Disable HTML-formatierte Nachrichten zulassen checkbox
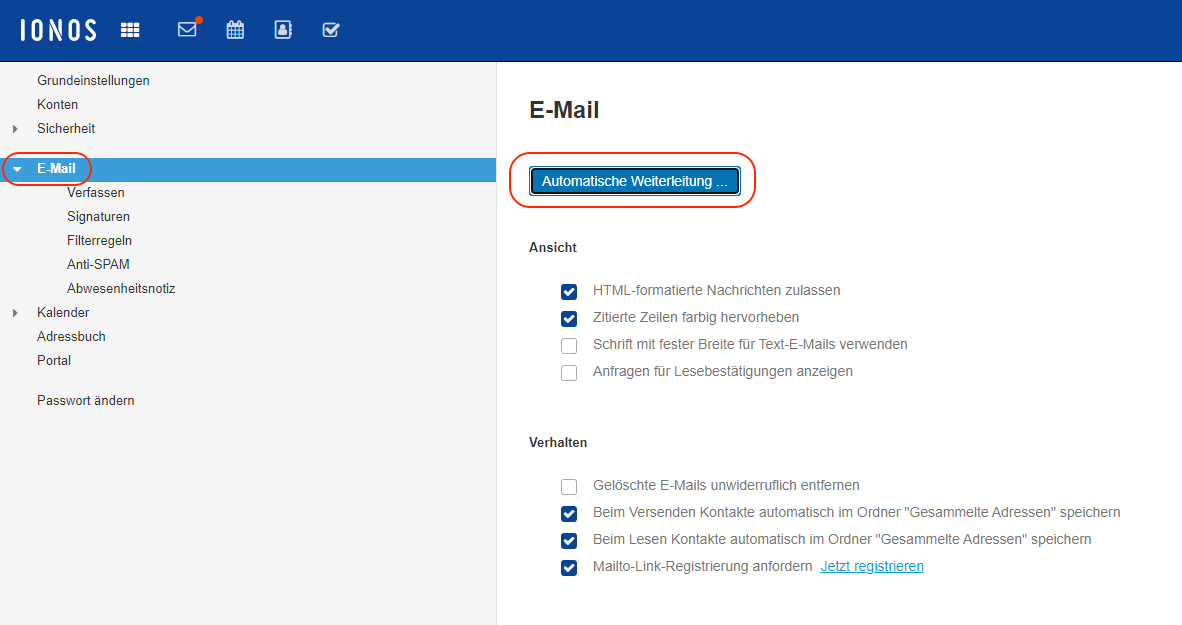1182x625 pixels. [569, 292]
